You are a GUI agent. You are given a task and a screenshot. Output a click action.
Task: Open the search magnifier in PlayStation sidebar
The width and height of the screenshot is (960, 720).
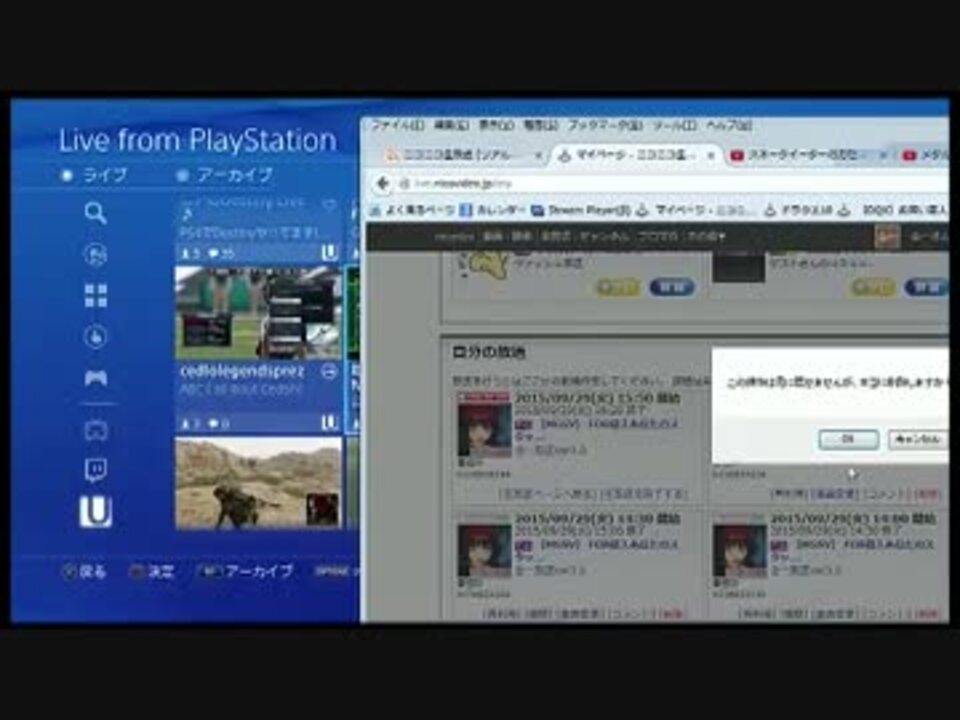[x=96, y=214]
